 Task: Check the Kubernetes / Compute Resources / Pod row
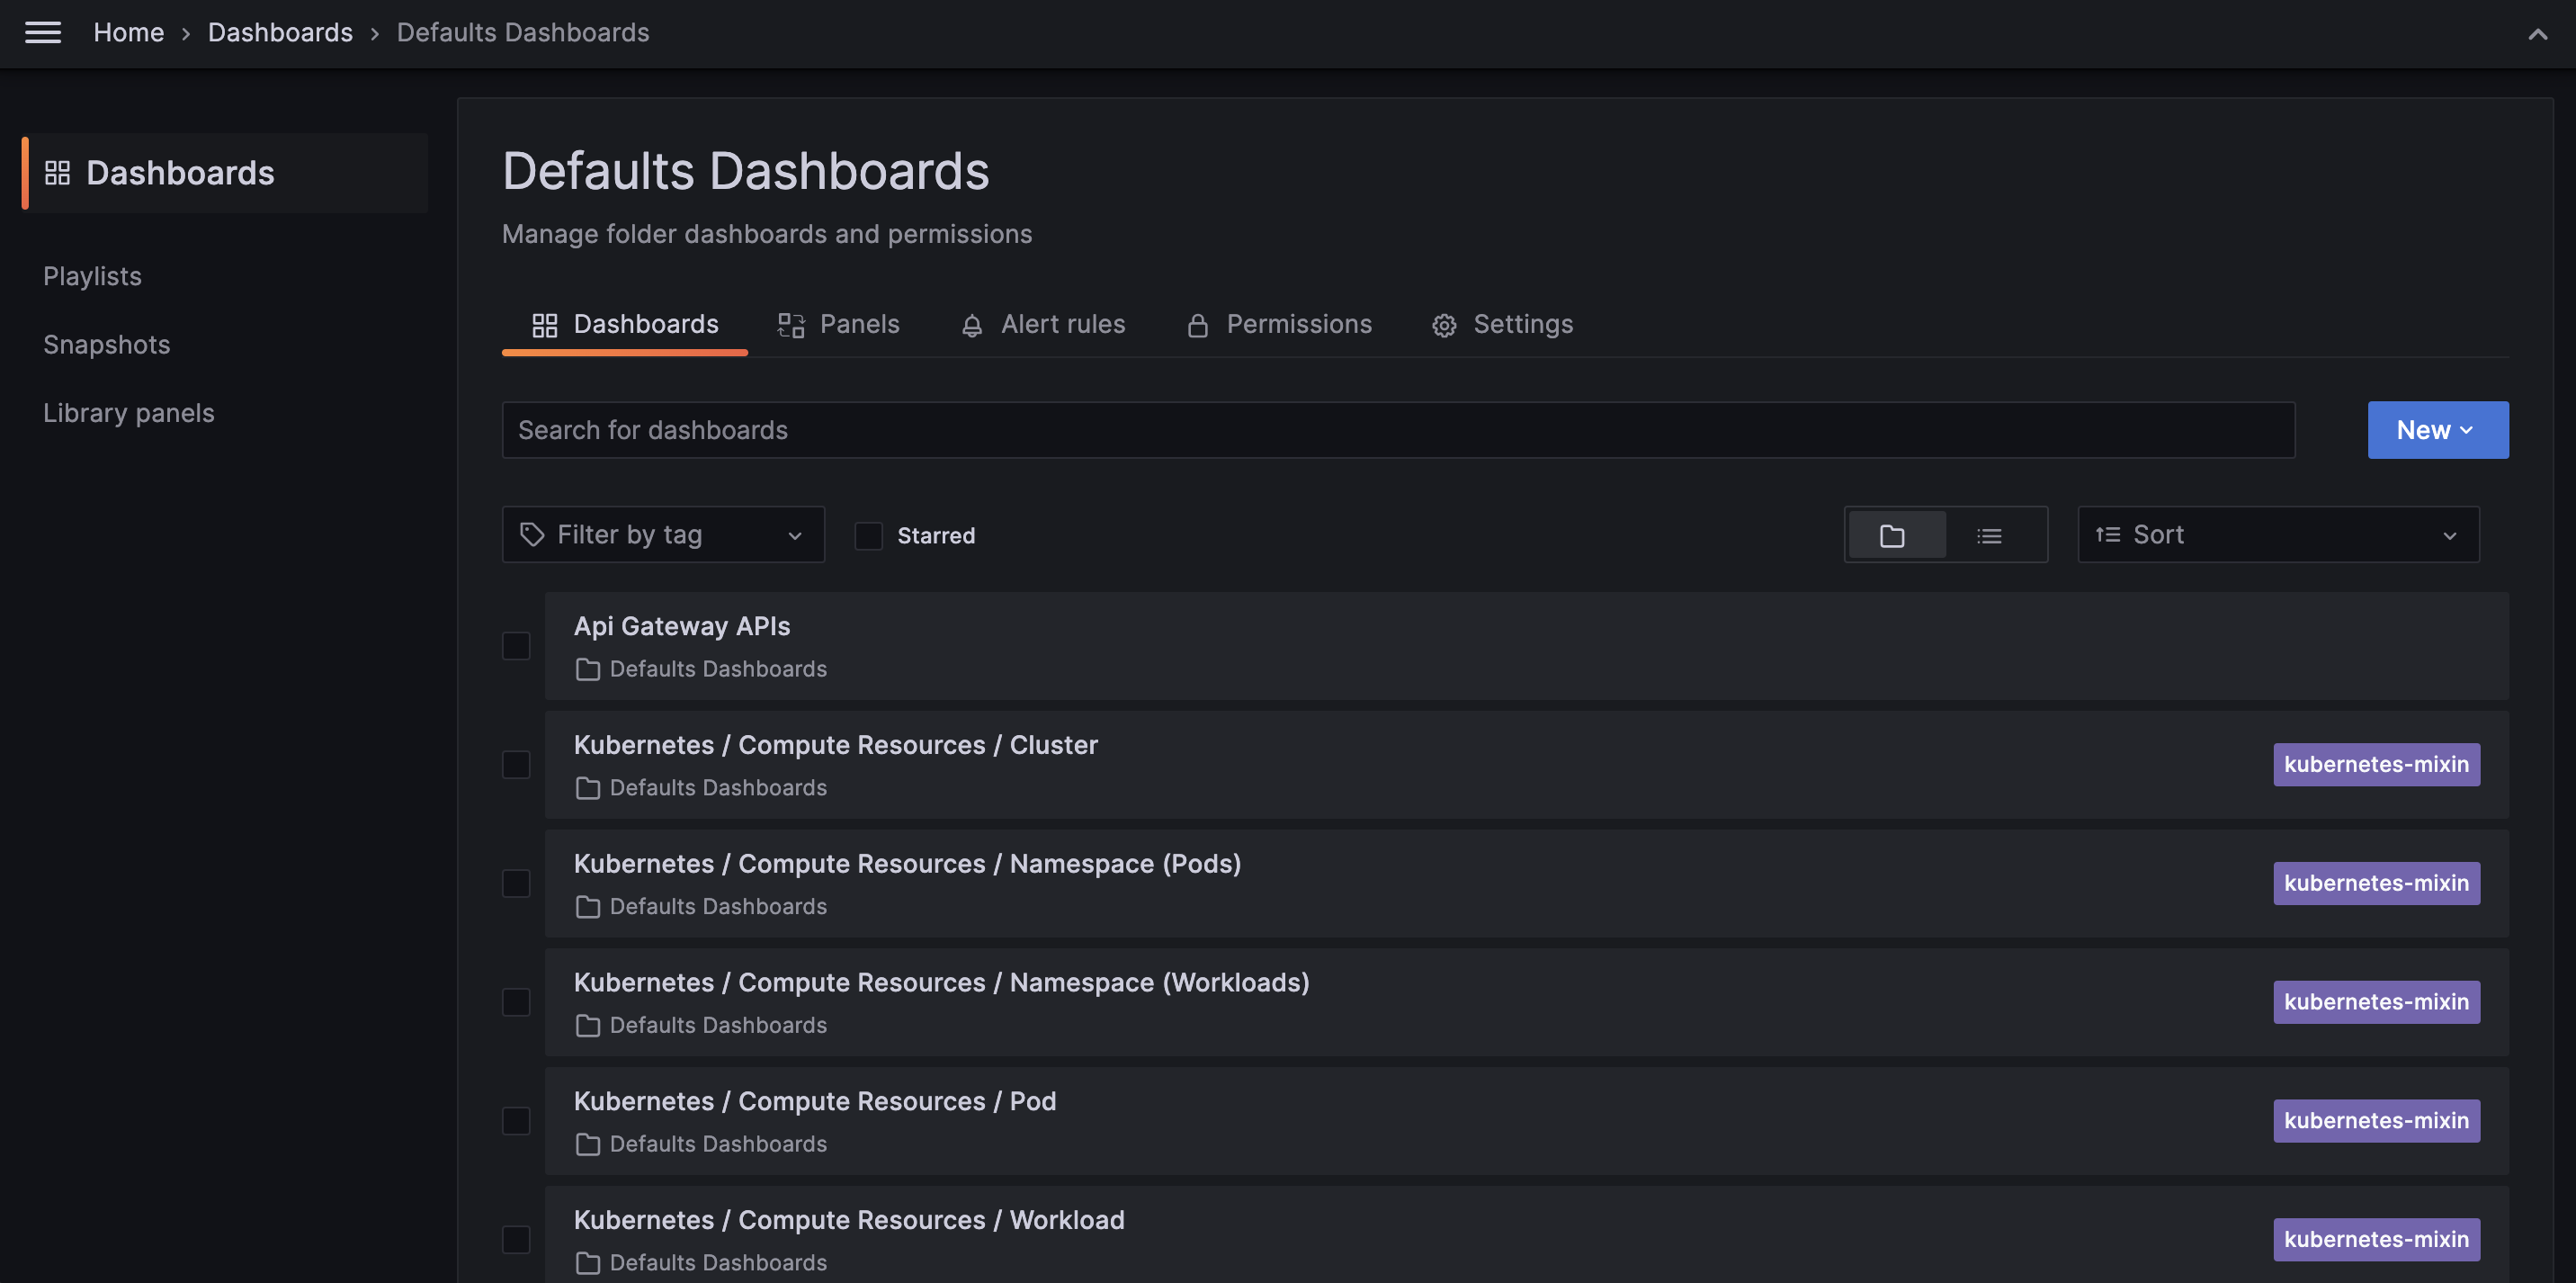point(516,1121)
